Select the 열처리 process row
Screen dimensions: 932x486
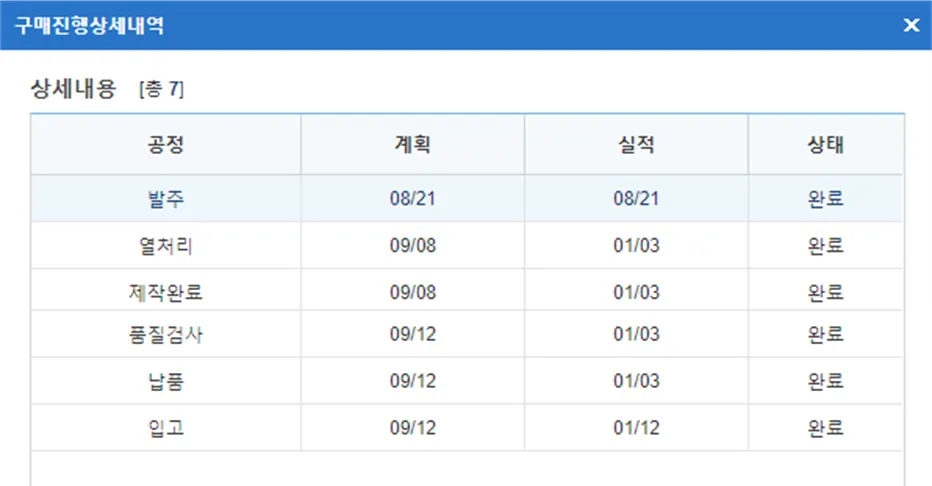tap(165, 245)
